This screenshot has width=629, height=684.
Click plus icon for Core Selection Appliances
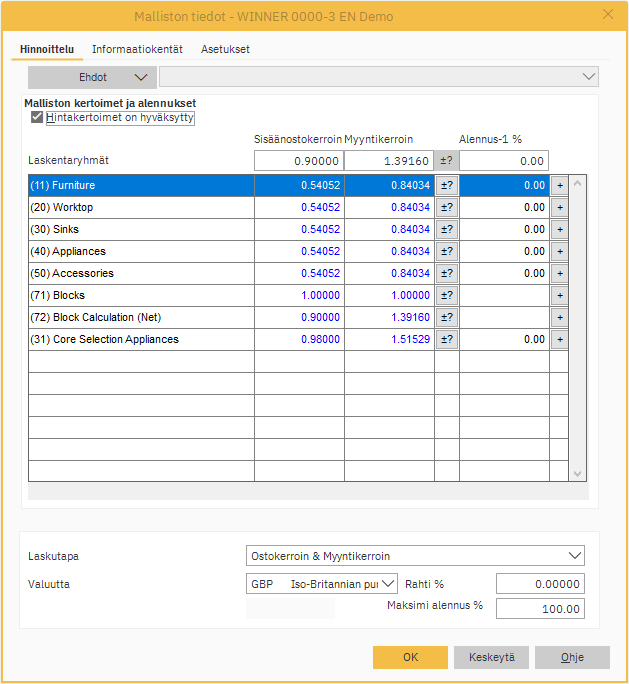point(559,339)
